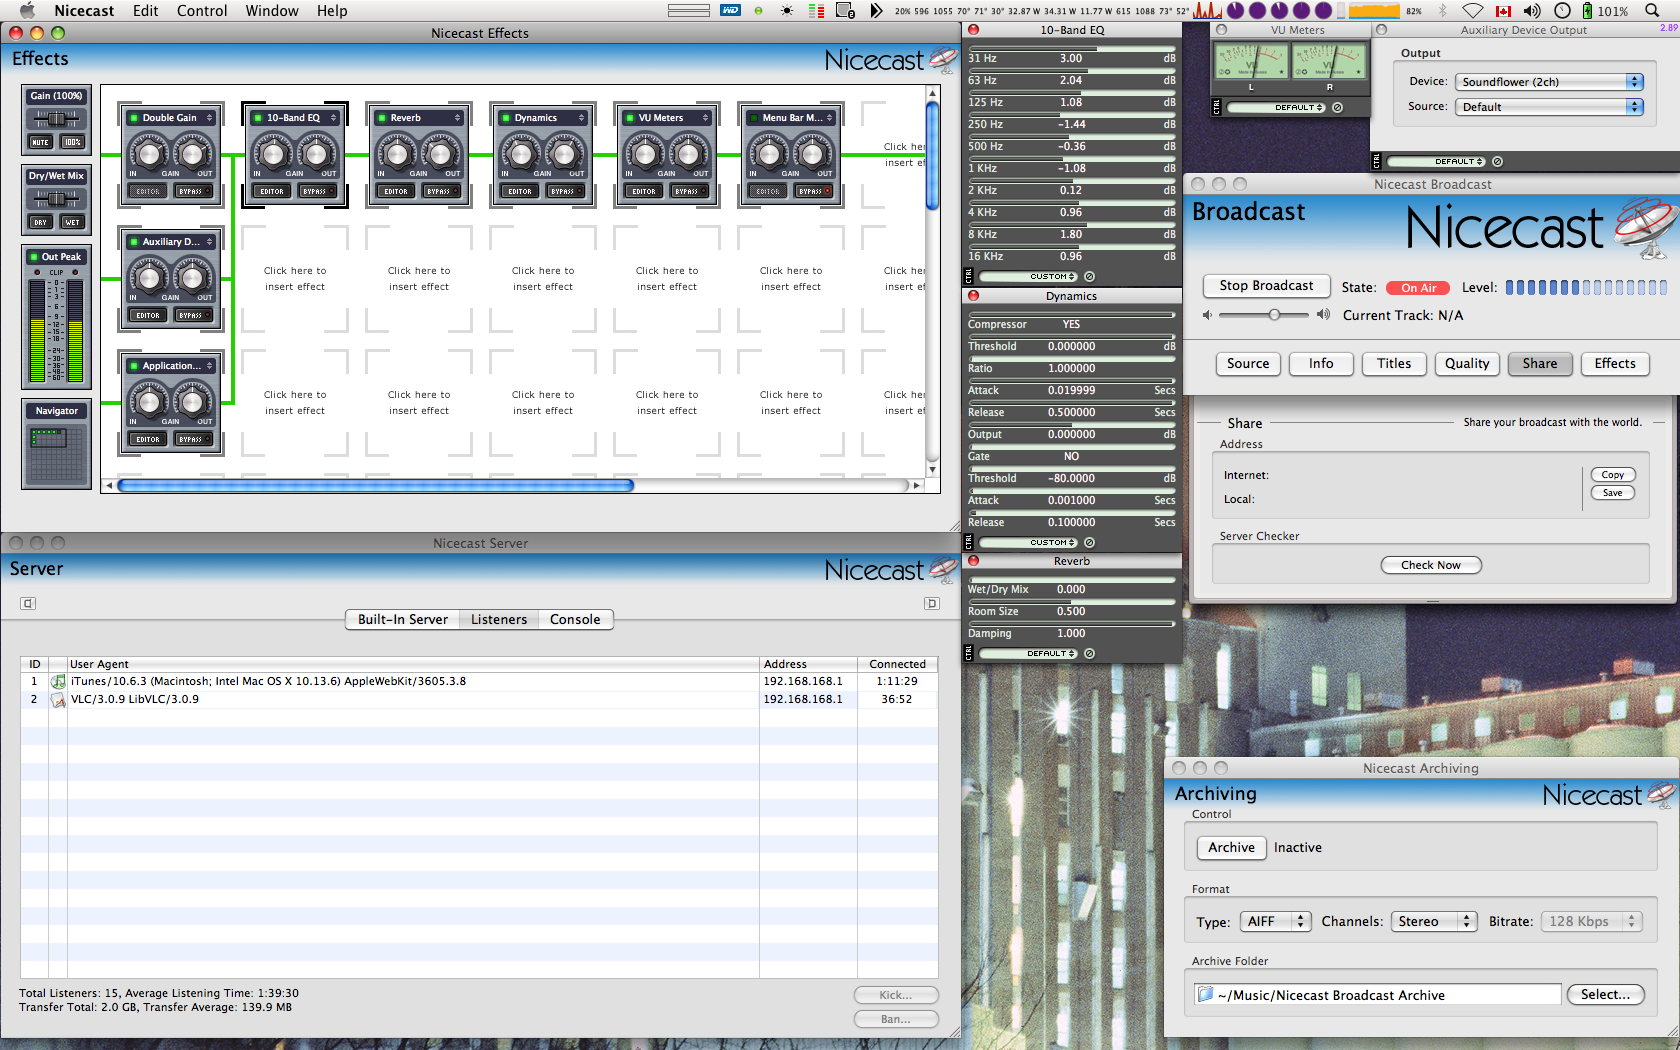Screen dimensions: 1680x1050
Task: Click the Spotlight search icon
Action: tap(1651, 11)
